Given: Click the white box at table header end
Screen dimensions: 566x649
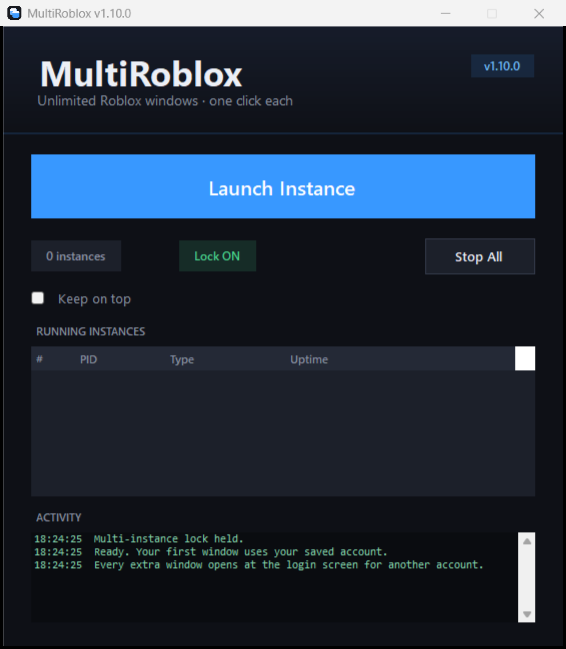Looking at the screenshot, I should (x=525, y=358).
